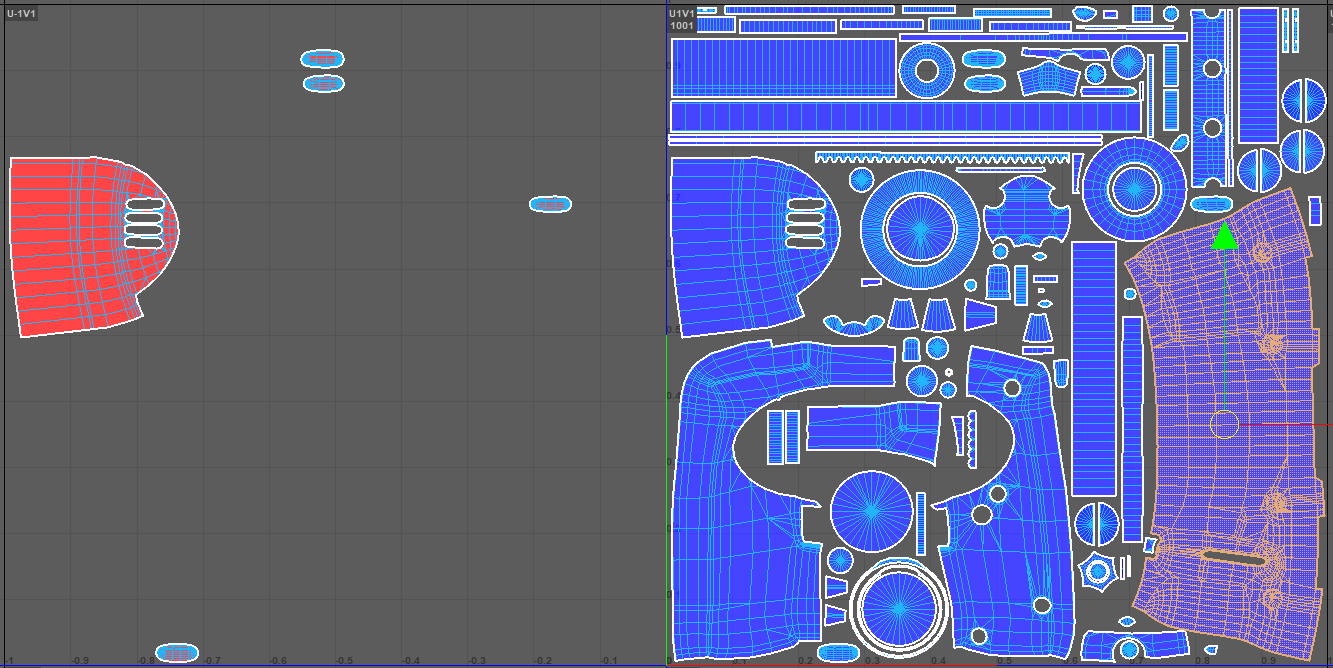The image size is (1333, 668).
Task: Select the large ring island with radial center
Action: point(919,227)
